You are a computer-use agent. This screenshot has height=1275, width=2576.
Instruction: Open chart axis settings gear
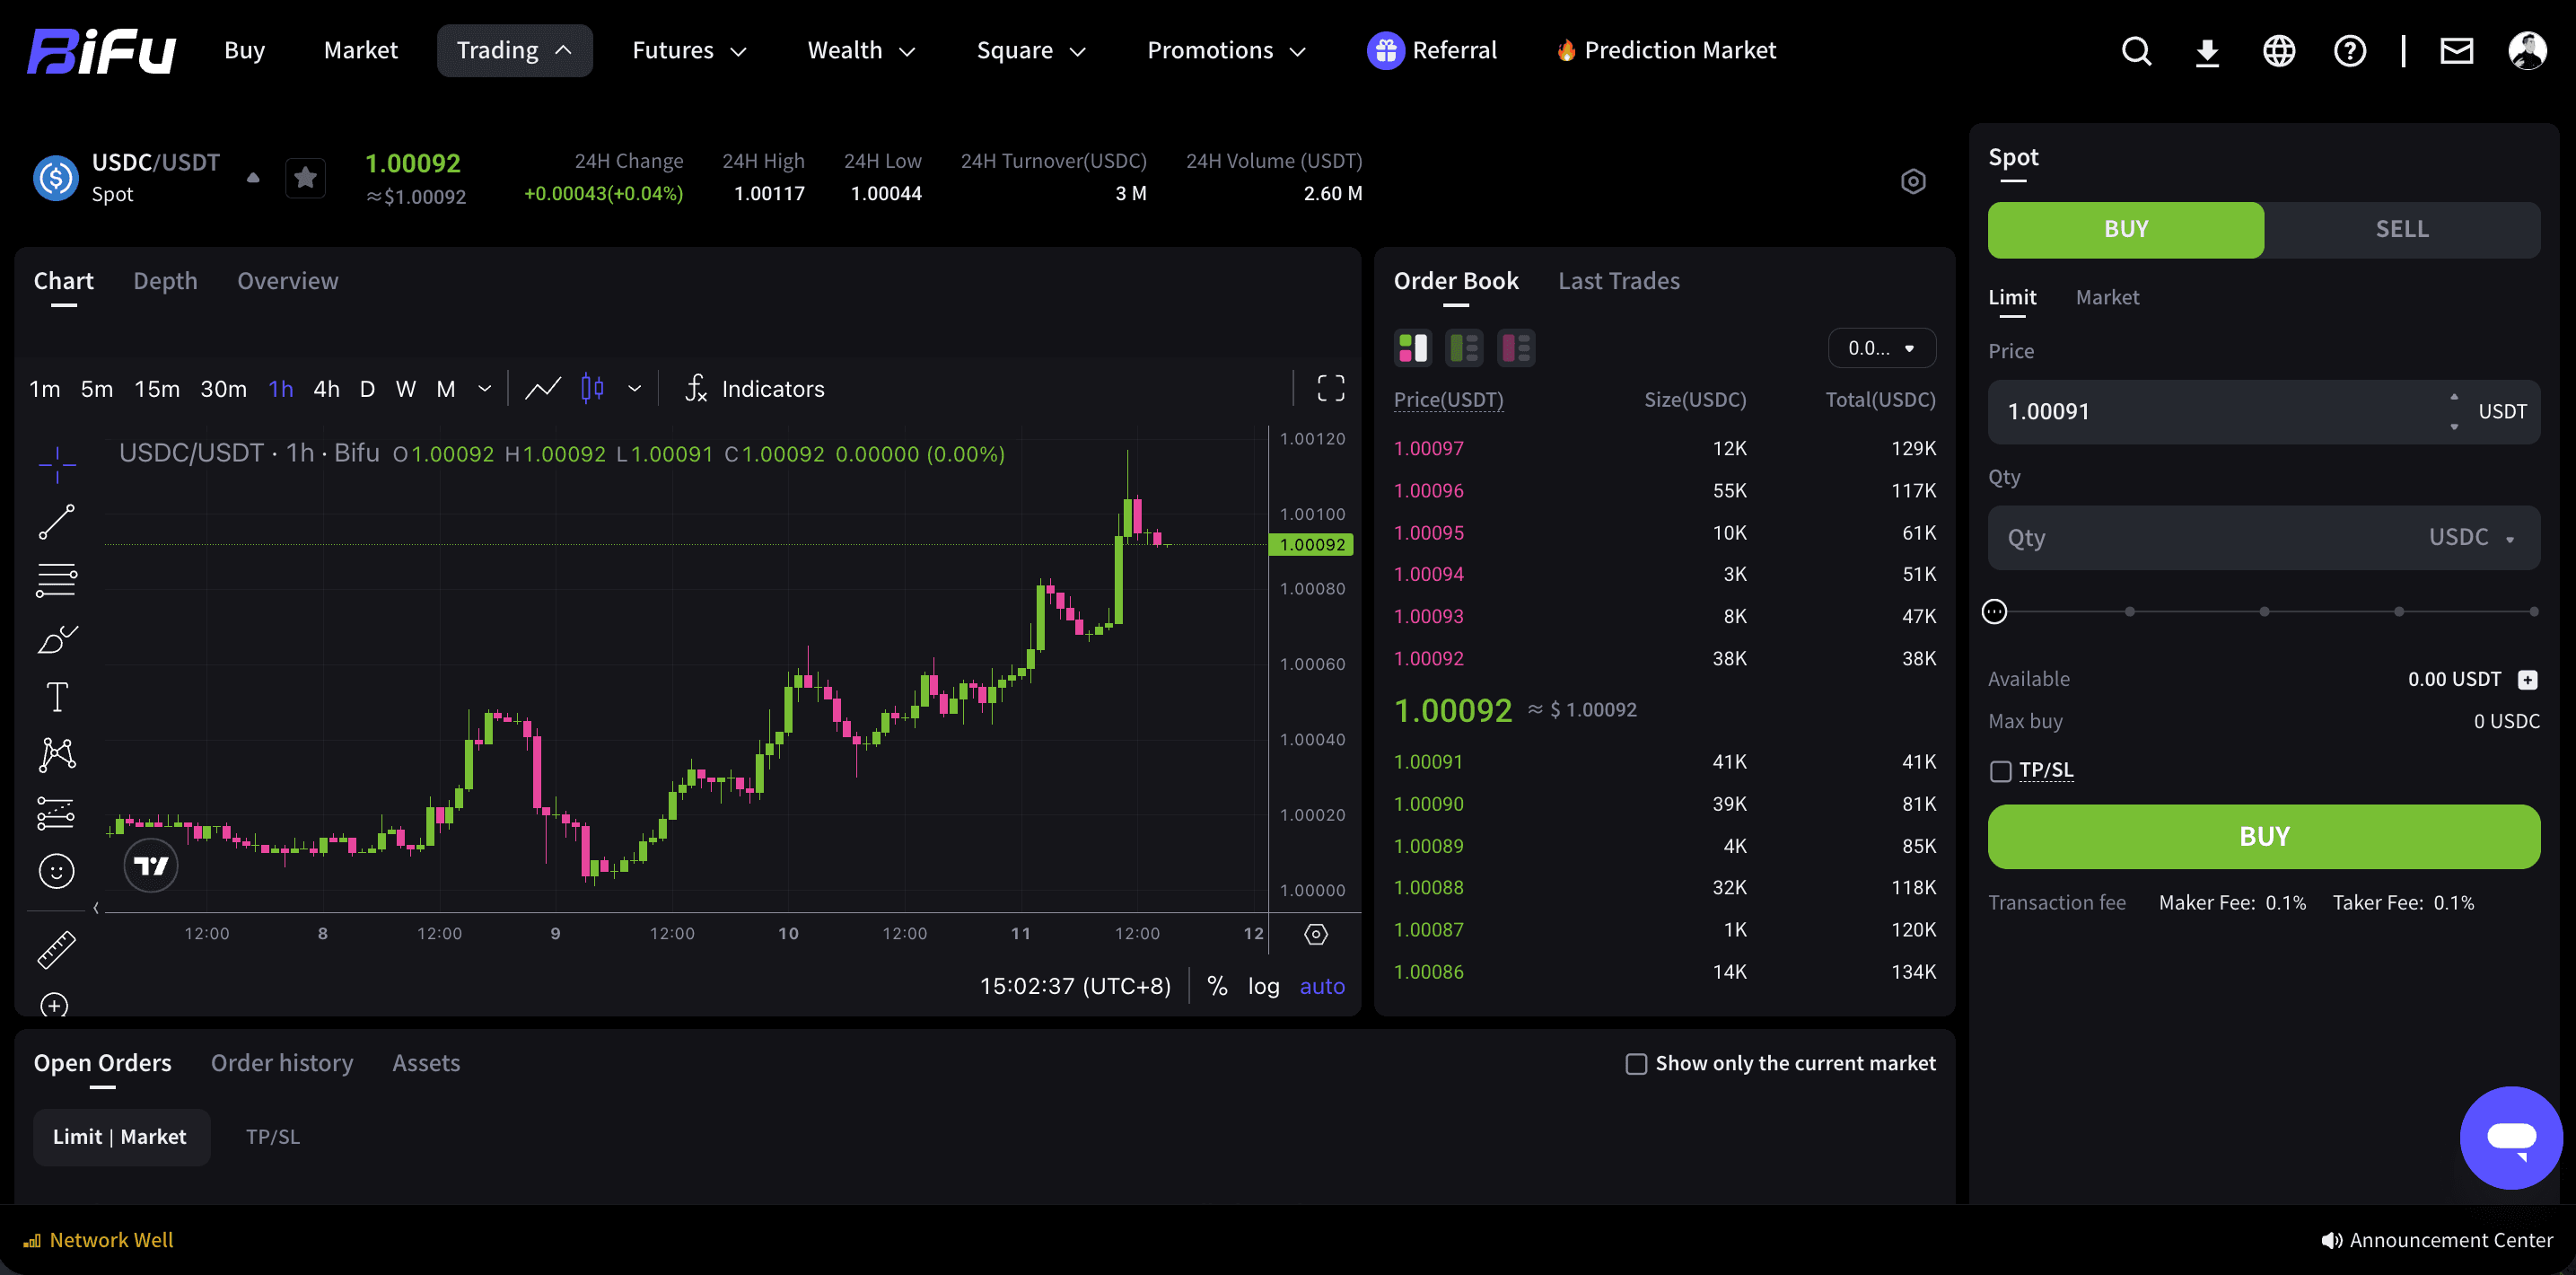click(1316, 934)
